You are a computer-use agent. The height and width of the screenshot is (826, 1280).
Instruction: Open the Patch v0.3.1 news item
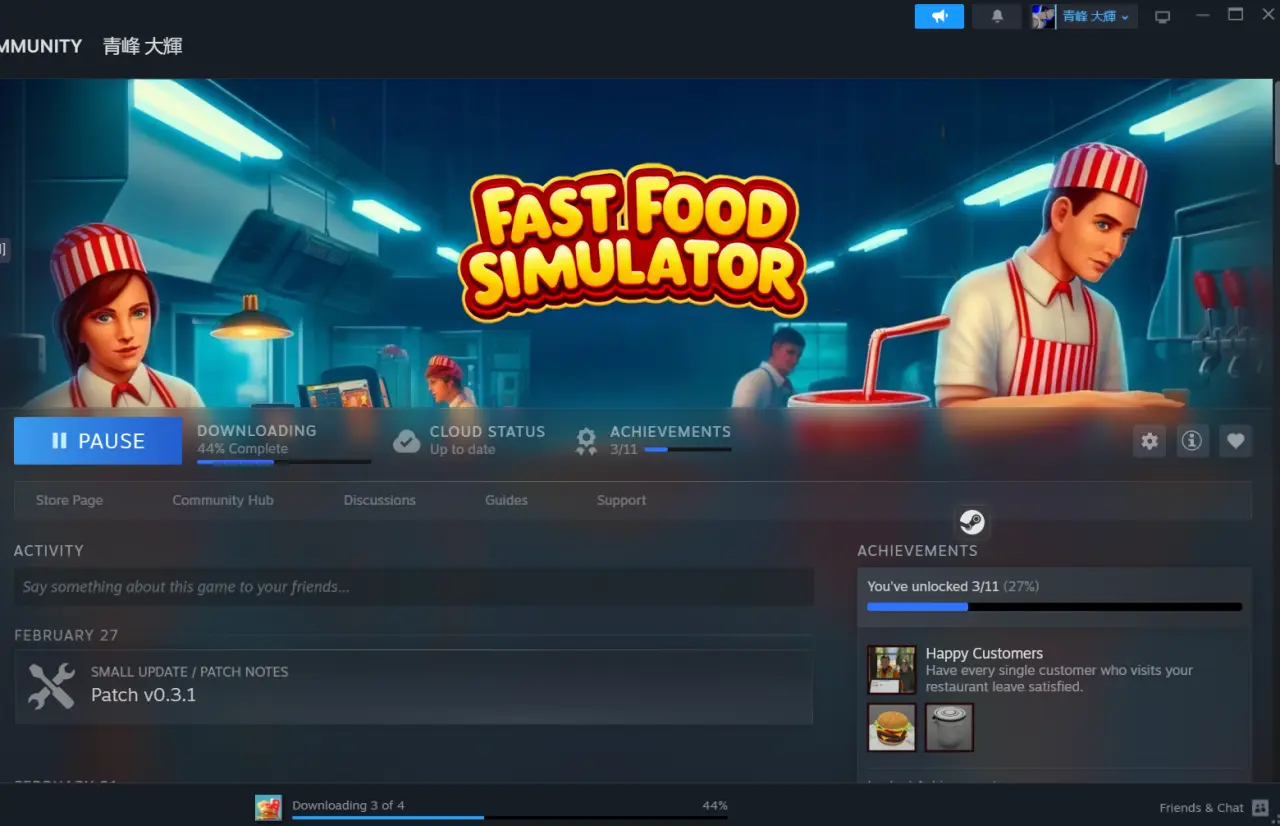[x=413, y=687]
